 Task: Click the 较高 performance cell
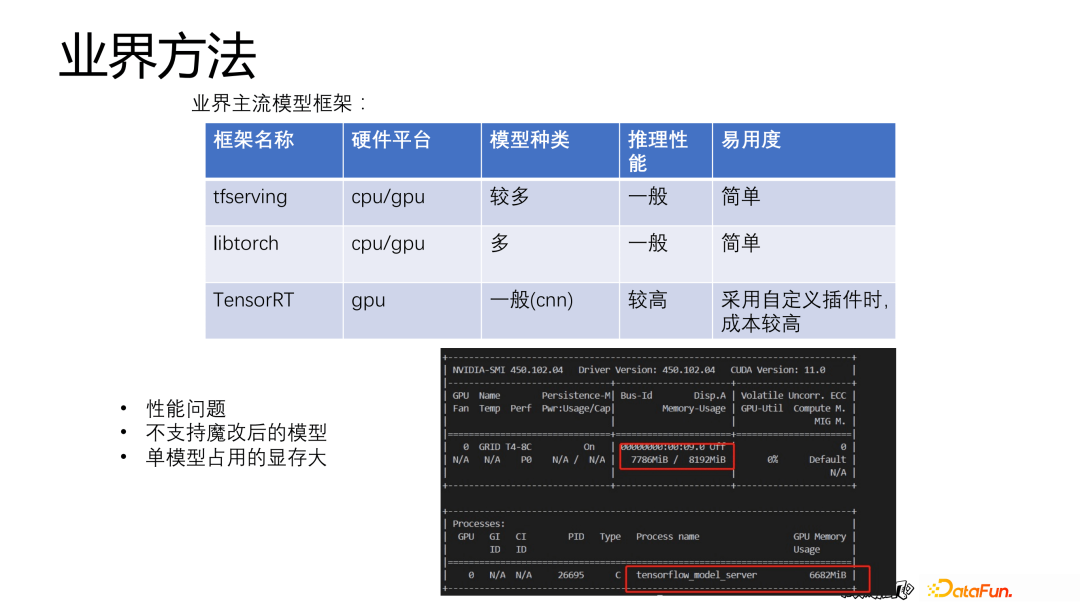point(666,311)
